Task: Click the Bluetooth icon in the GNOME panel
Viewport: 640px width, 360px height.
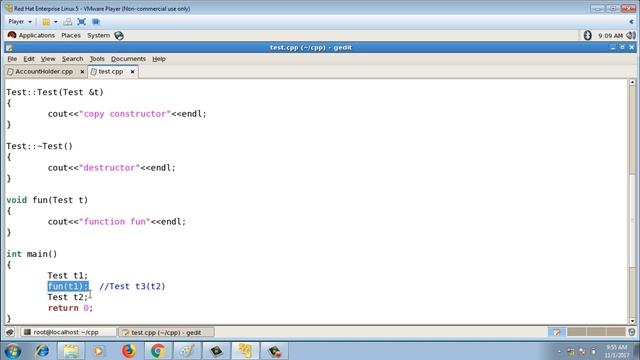Action: tap(587, 36)
